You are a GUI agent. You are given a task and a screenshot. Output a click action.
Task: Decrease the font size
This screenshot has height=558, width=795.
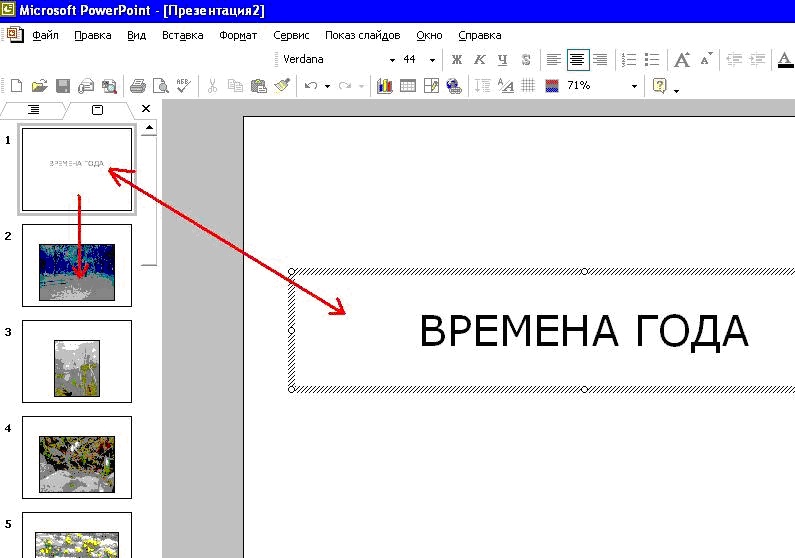(706, 60)
